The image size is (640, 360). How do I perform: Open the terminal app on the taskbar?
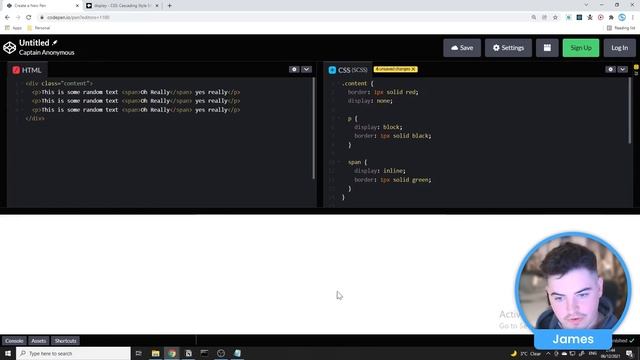coord(204,353)
